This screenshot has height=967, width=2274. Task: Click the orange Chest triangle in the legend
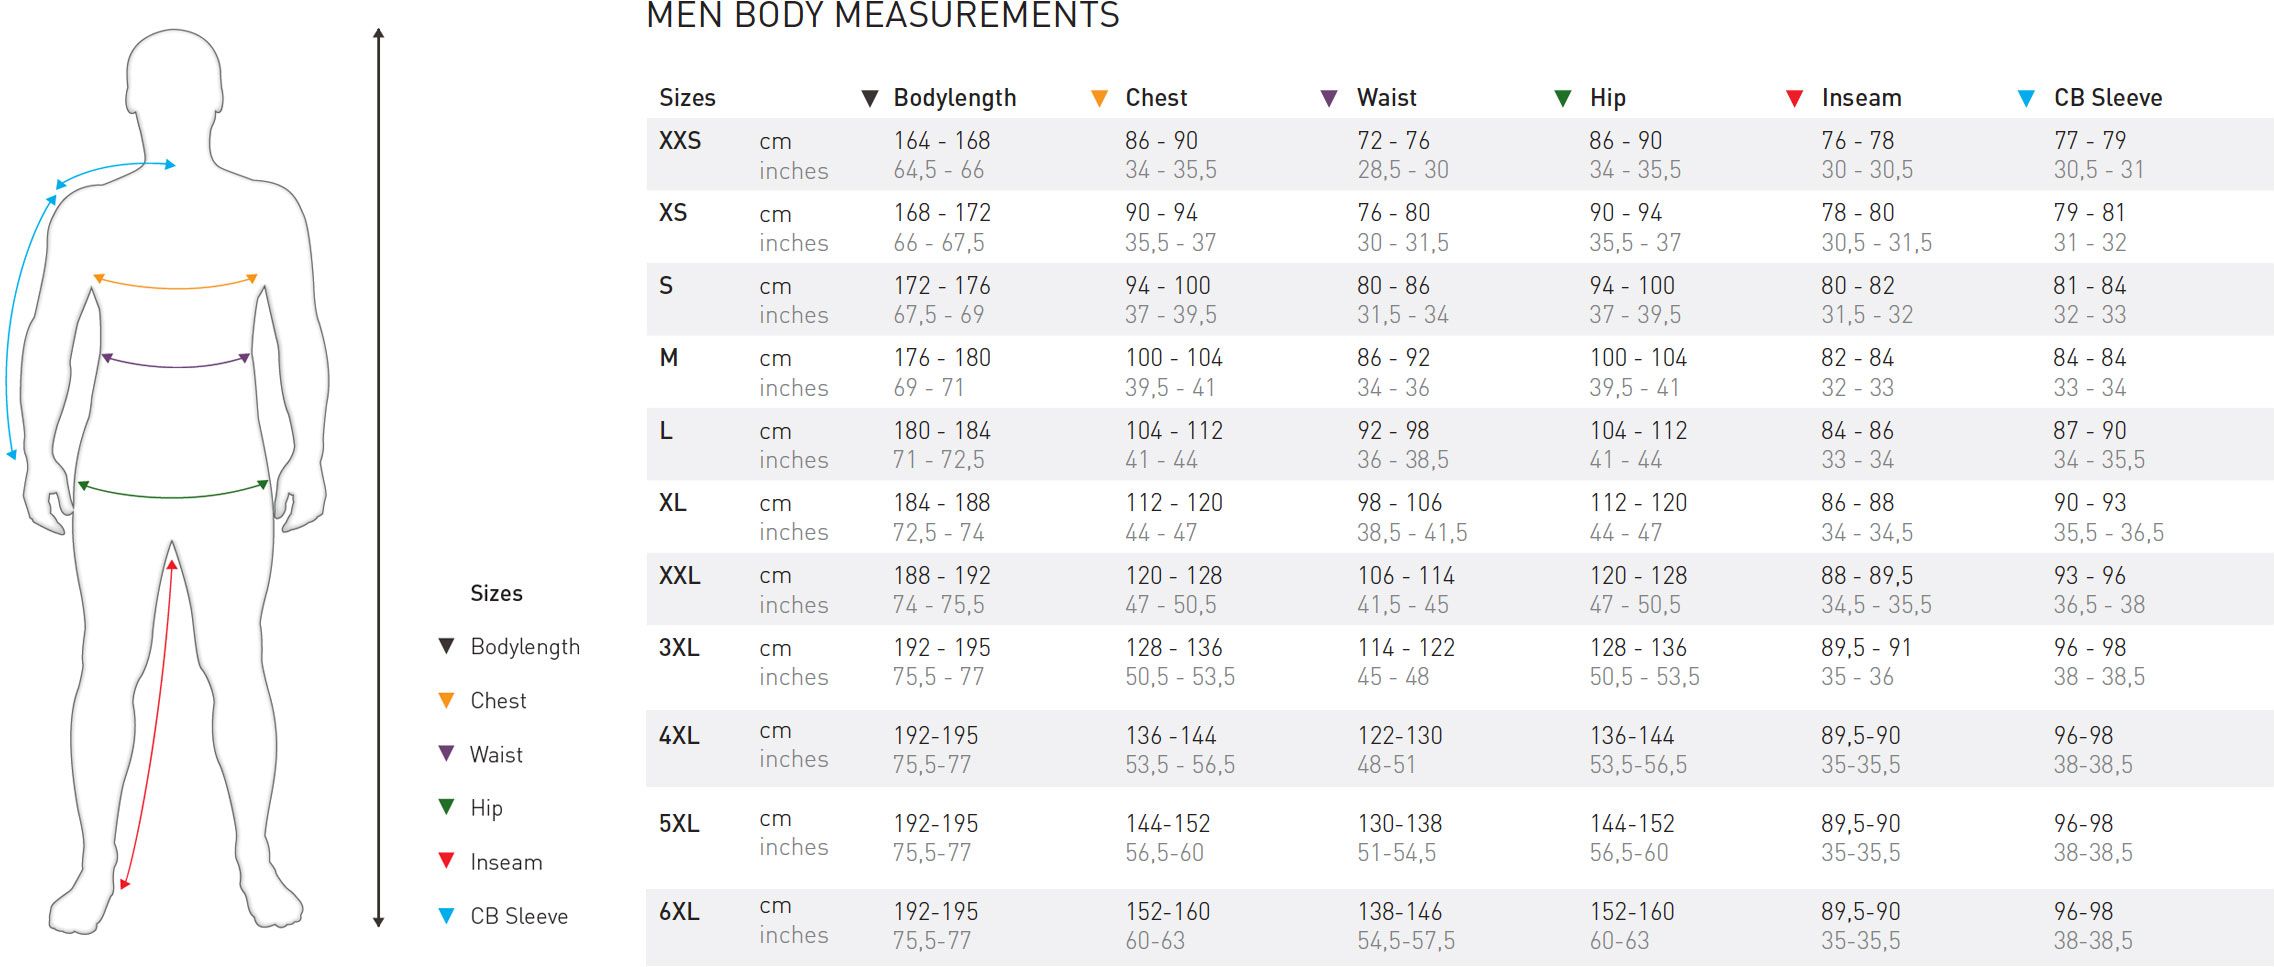447,700
